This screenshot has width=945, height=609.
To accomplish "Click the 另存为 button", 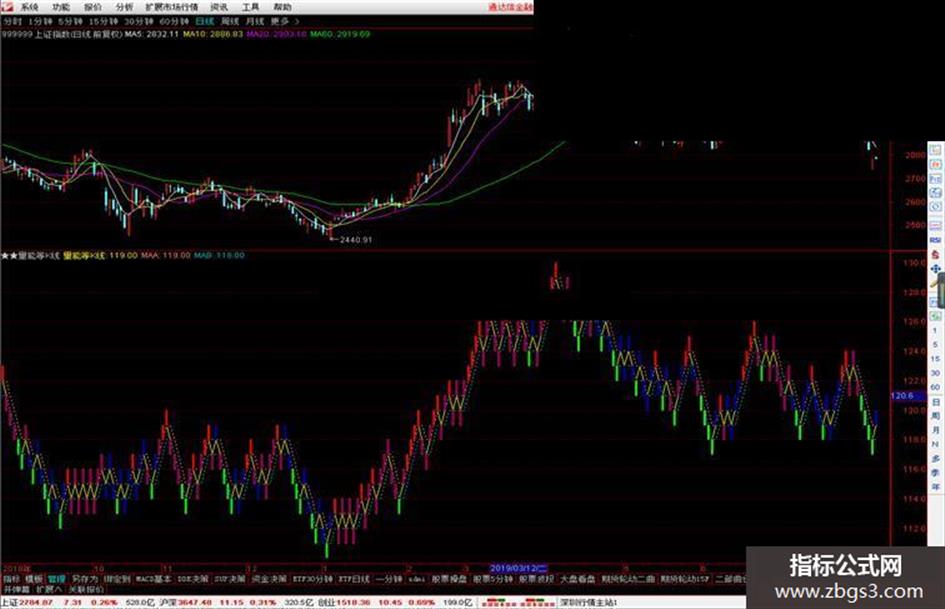I will (85, 578).
